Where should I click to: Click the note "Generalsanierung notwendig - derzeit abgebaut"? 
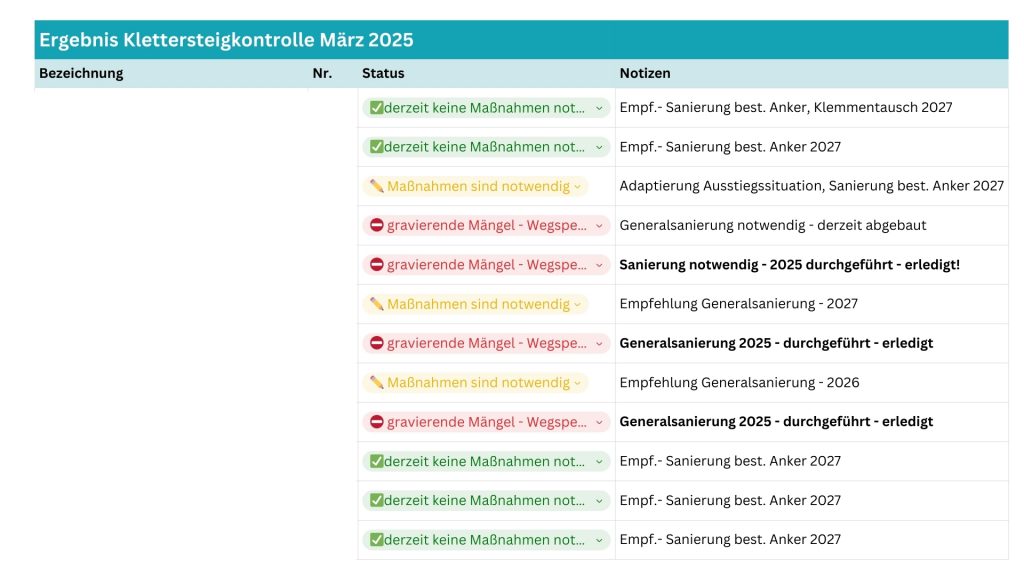pyautogui.click(x=772, y=226)
